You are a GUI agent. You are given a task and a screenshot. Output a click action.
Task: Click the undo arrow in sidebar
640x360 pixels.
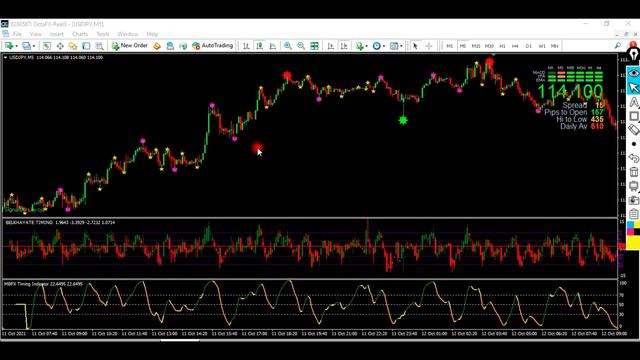tap(633, 158)
